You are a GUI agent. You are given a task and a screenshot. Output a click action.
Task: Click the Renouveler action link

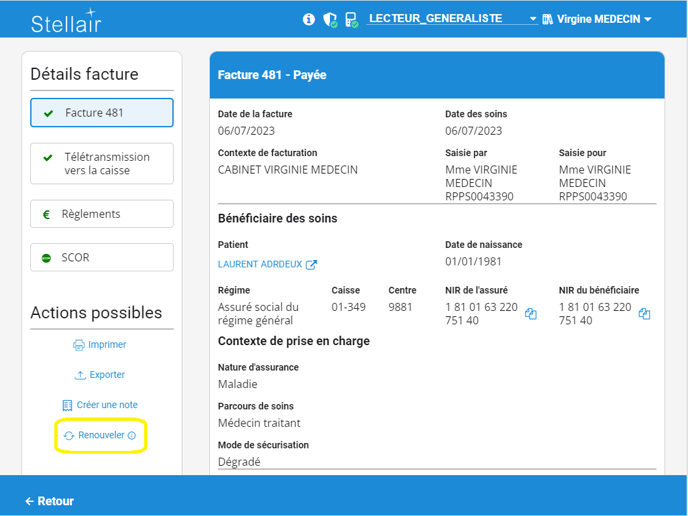tap(100, 435)
